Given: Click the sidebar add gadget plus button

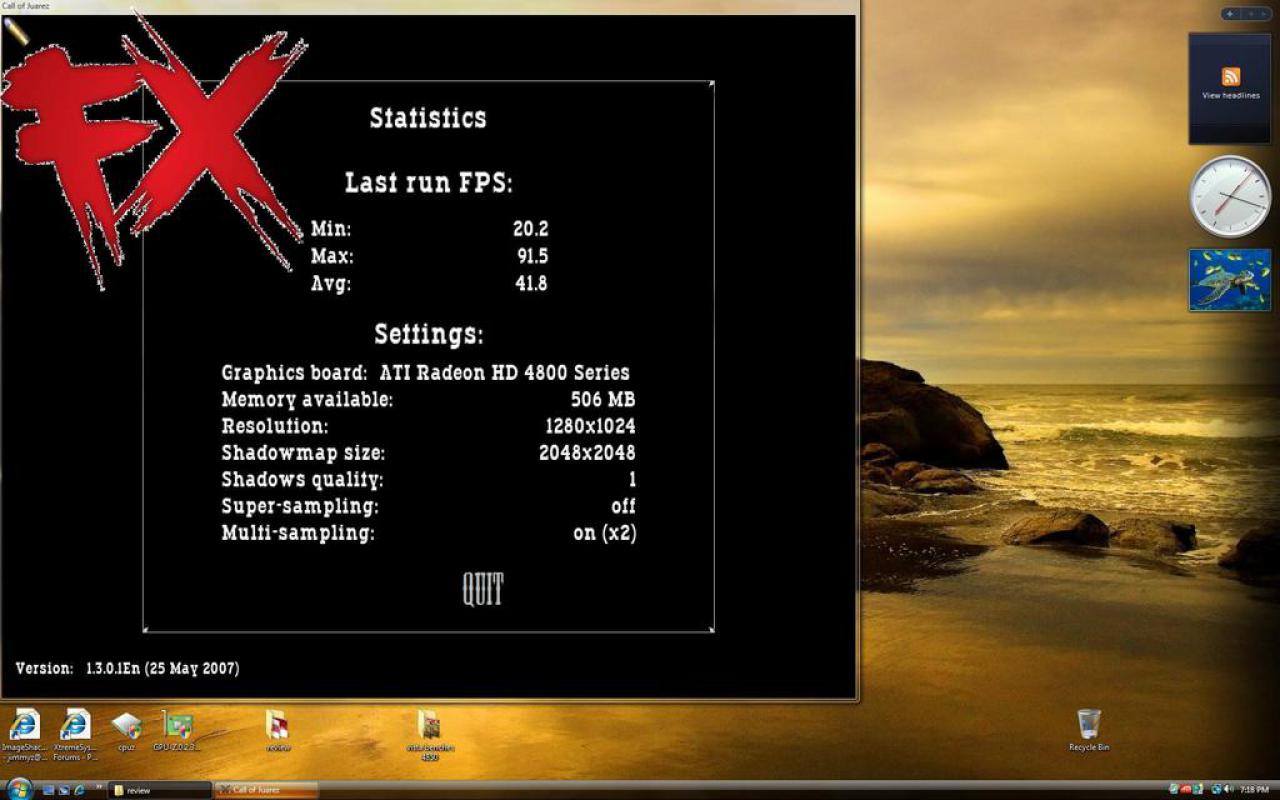Looking at the screenshot, I should click(1230, 14).
